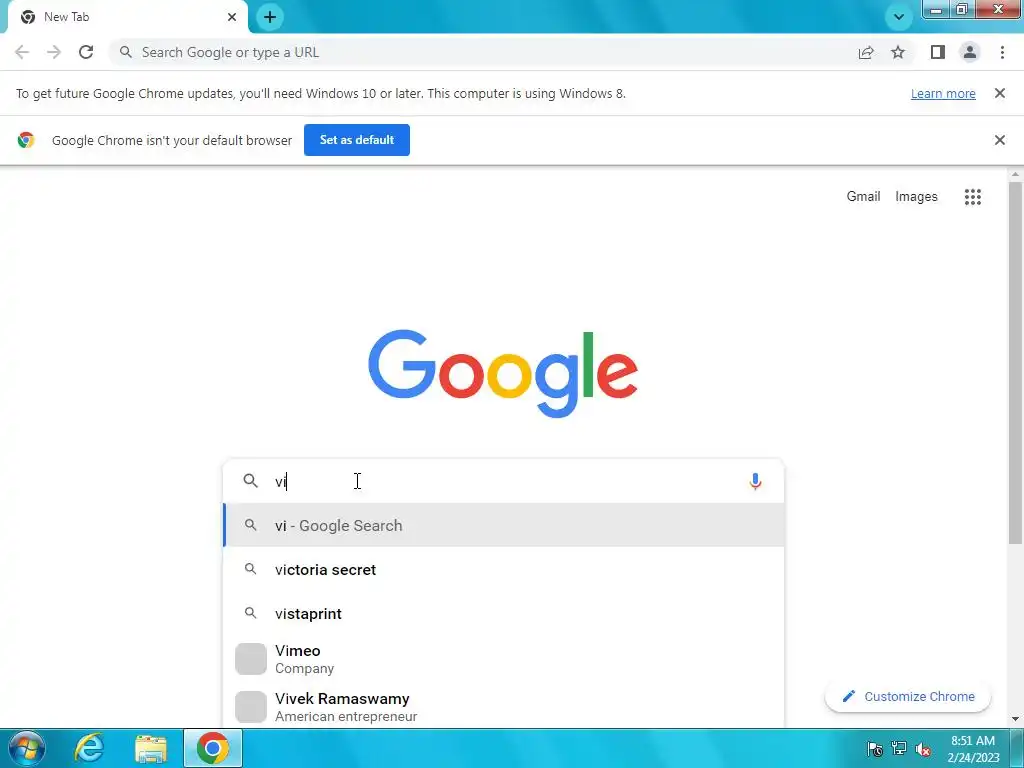Open the profile avatar icon
1024x768 pixels.
[970, 52]
